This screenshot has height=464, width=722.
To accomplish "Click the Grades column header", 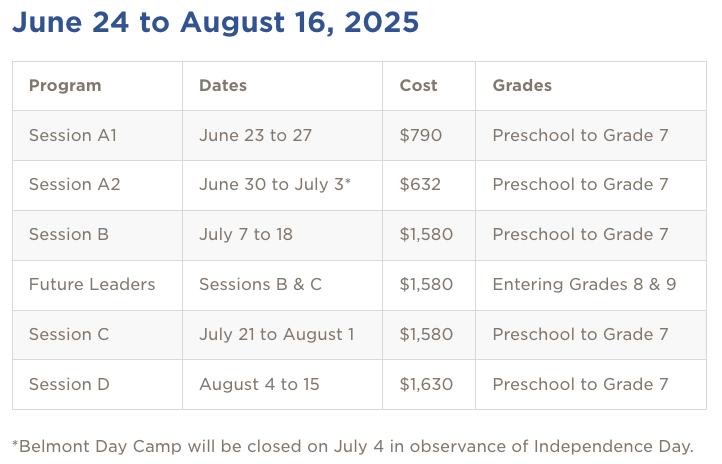I will [x=522, y=85].
